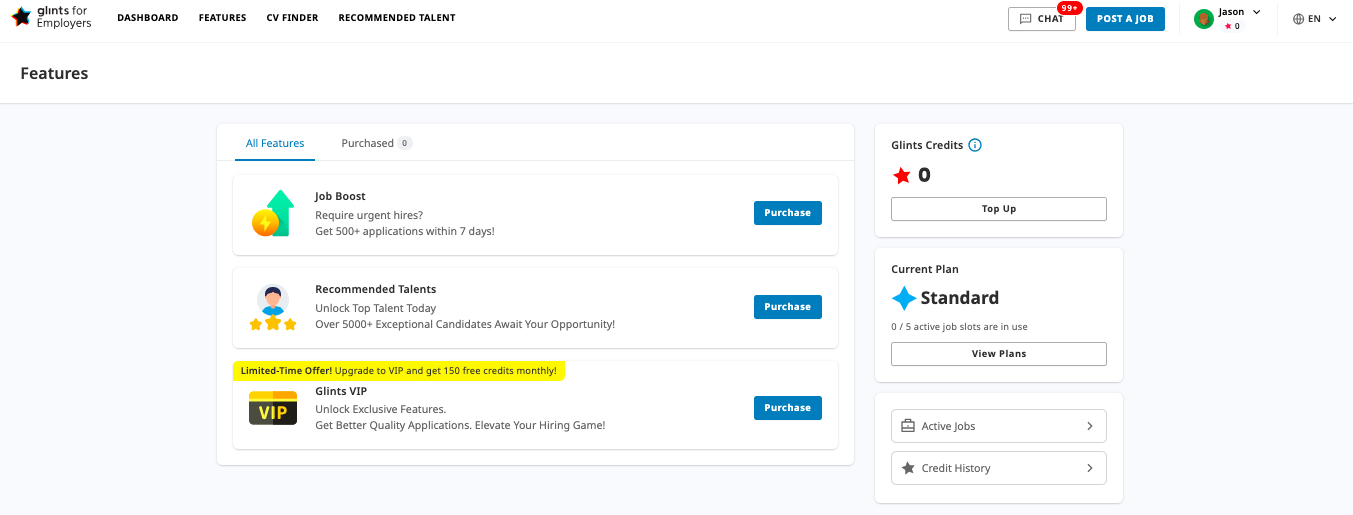Click 'Get 500+ applications within 7 days!' text

(x=405, y=231)
